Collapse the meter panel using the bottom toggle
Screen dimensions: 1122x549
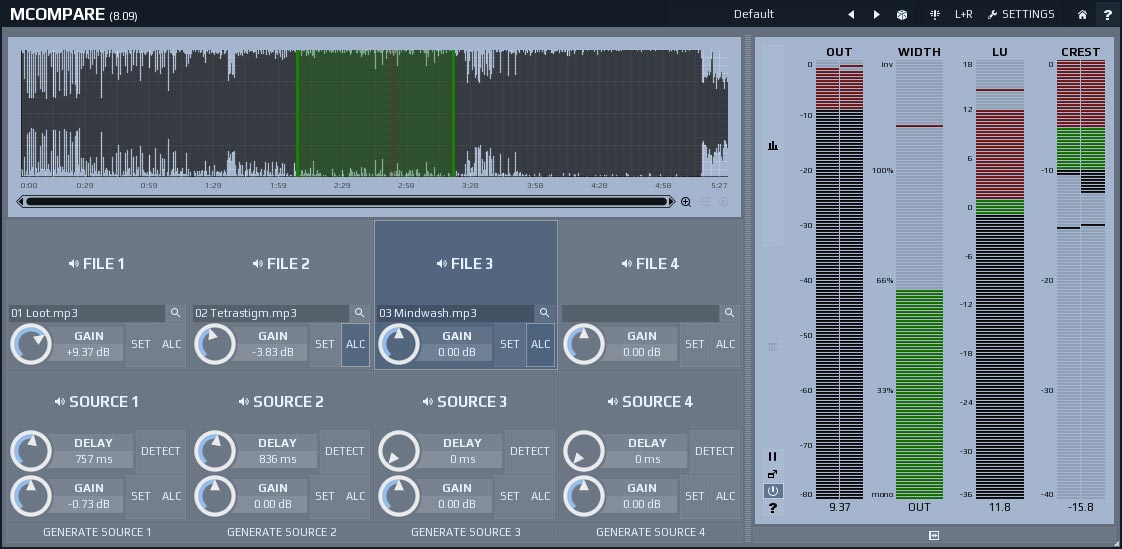[933, 536]
